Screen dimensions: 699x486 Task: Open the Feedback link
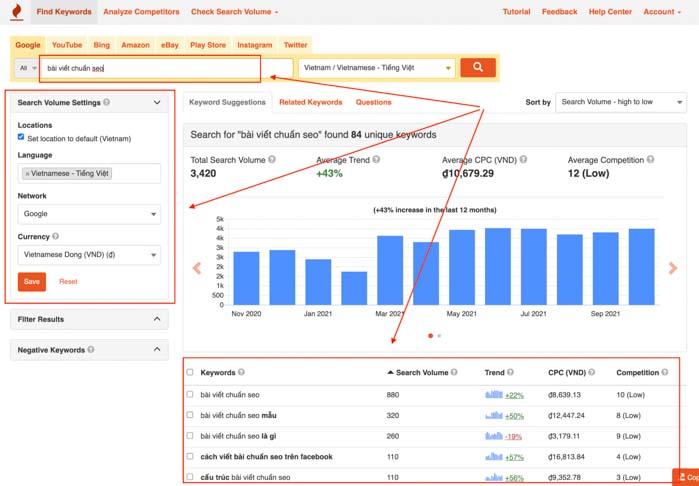(x=559, y=12)
